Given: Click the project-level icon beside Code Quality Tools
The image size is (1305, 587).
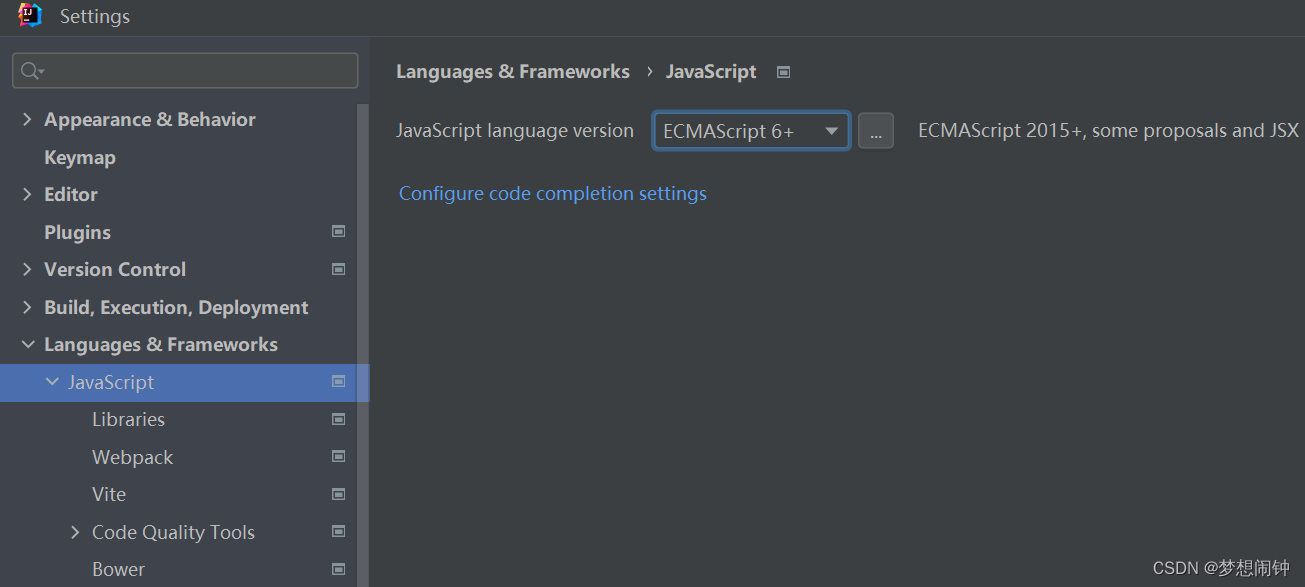Looking at the screenshot, I should pos(339,532).
